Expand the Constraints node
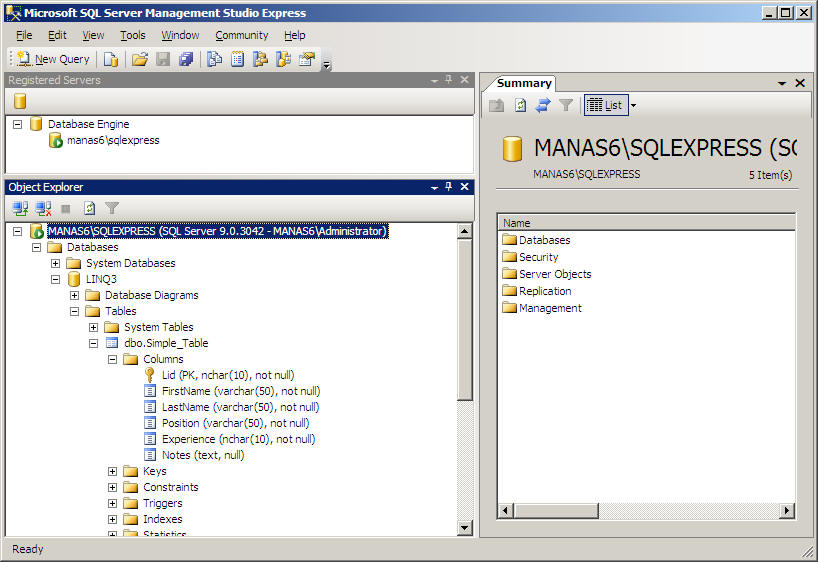Image resolution: width=818 pixels, height=562 pixels. [x=112, y=487]
